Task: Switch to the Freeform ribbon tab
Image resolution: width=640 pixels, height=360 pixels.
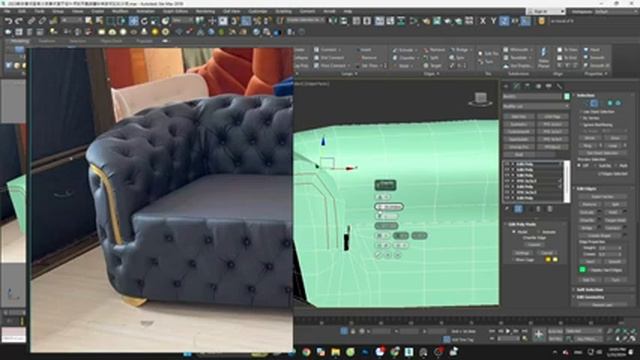Action: coord(47,41)
